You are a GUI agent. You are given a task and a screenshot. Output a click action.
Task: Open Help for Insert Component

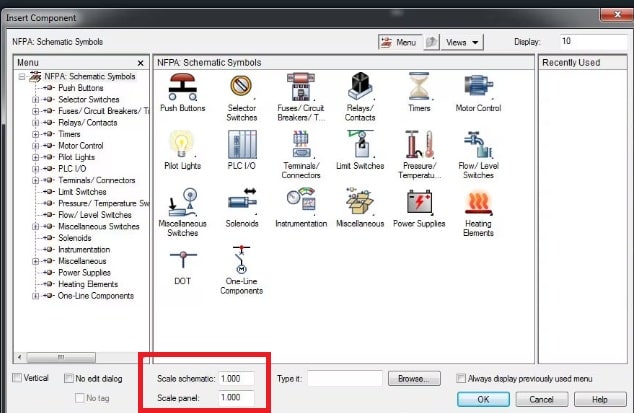(x=600, y=400)
